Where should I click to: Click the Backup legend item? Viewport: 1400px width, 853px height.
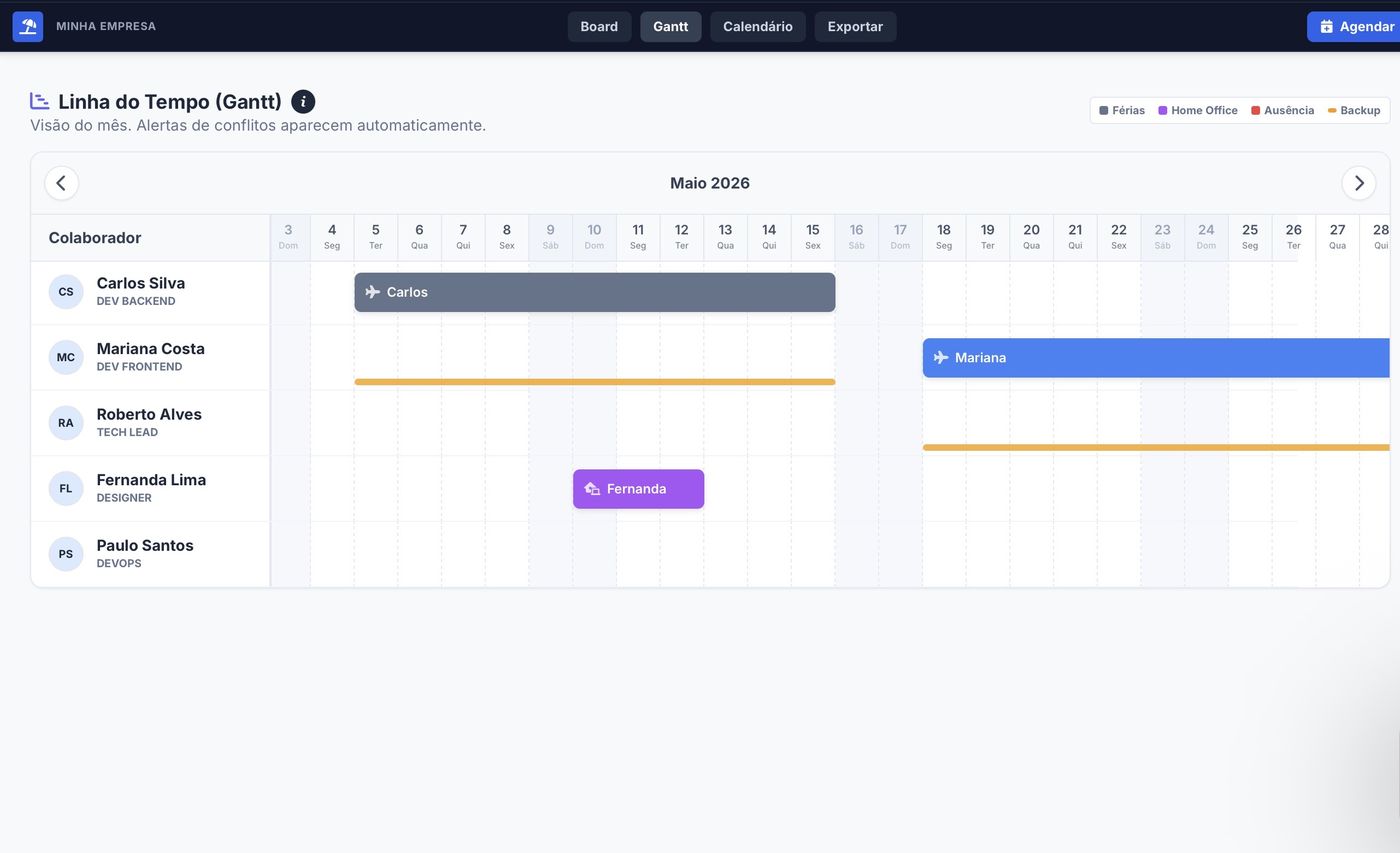coord(1354,110)
